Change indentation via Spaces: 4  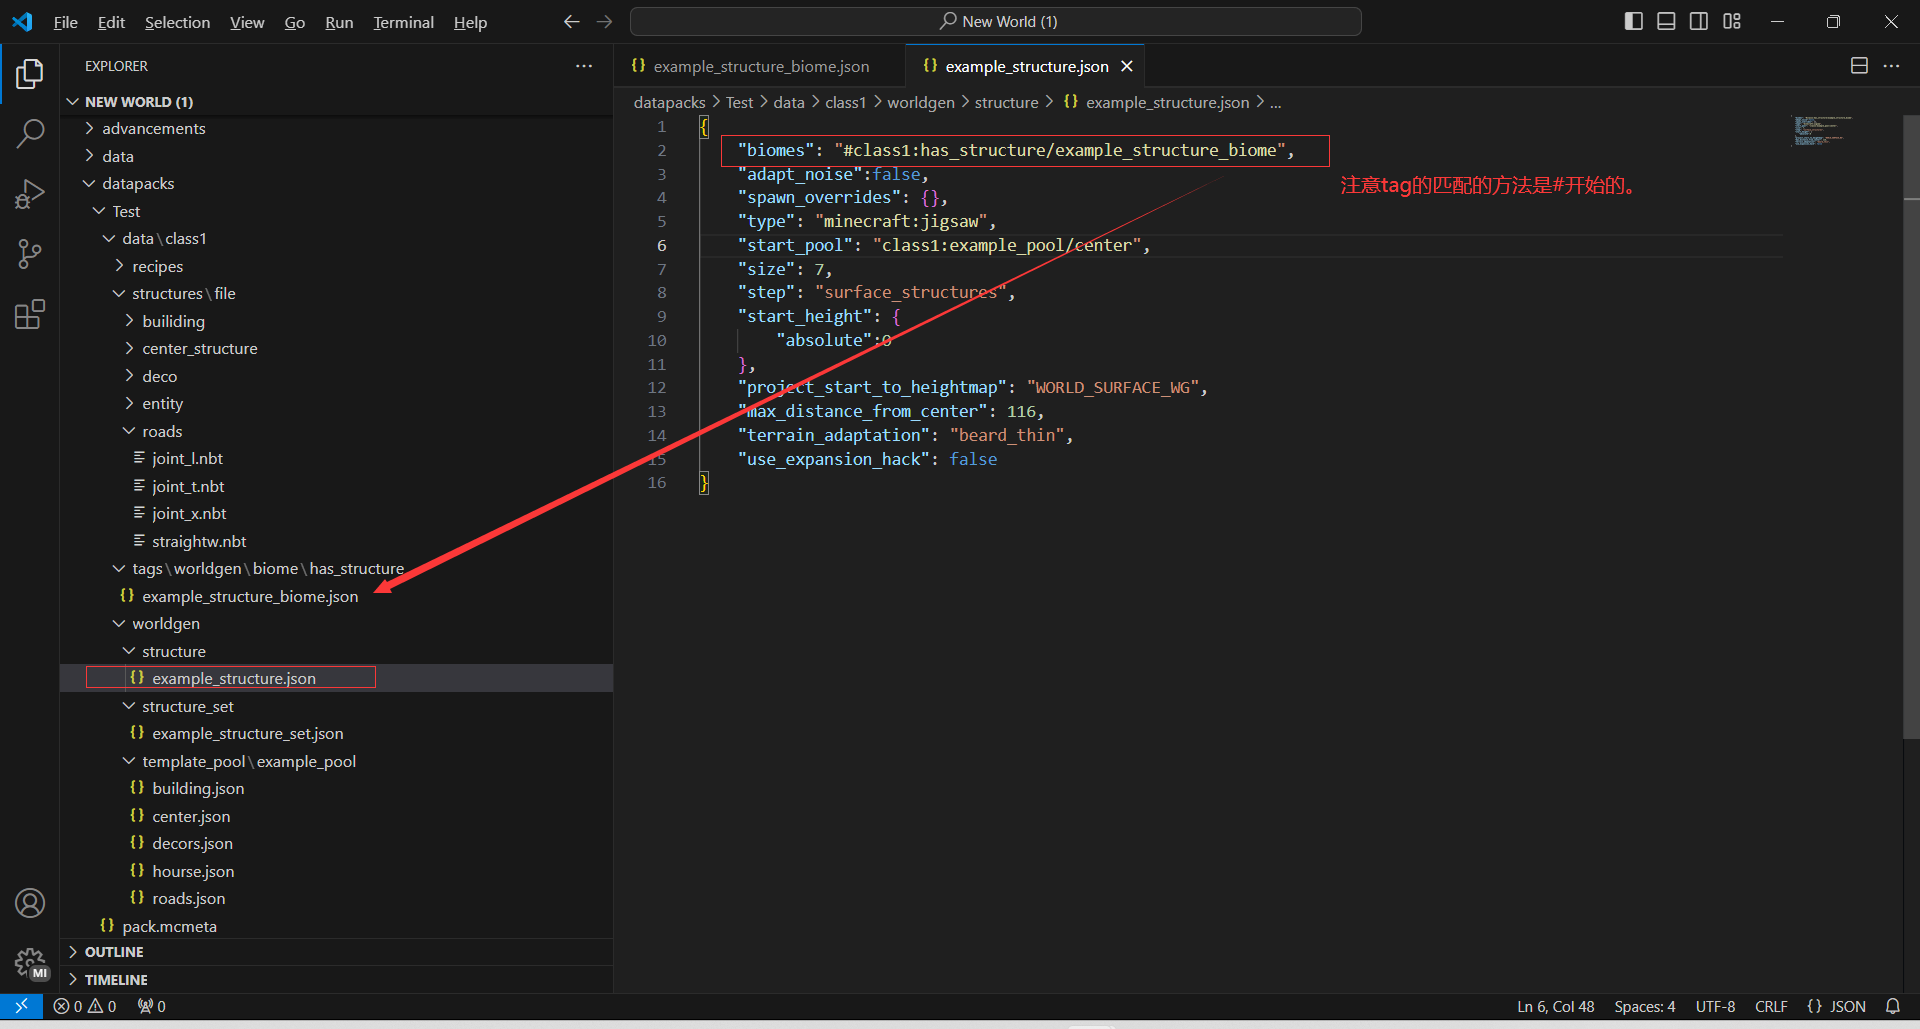1644,1006
